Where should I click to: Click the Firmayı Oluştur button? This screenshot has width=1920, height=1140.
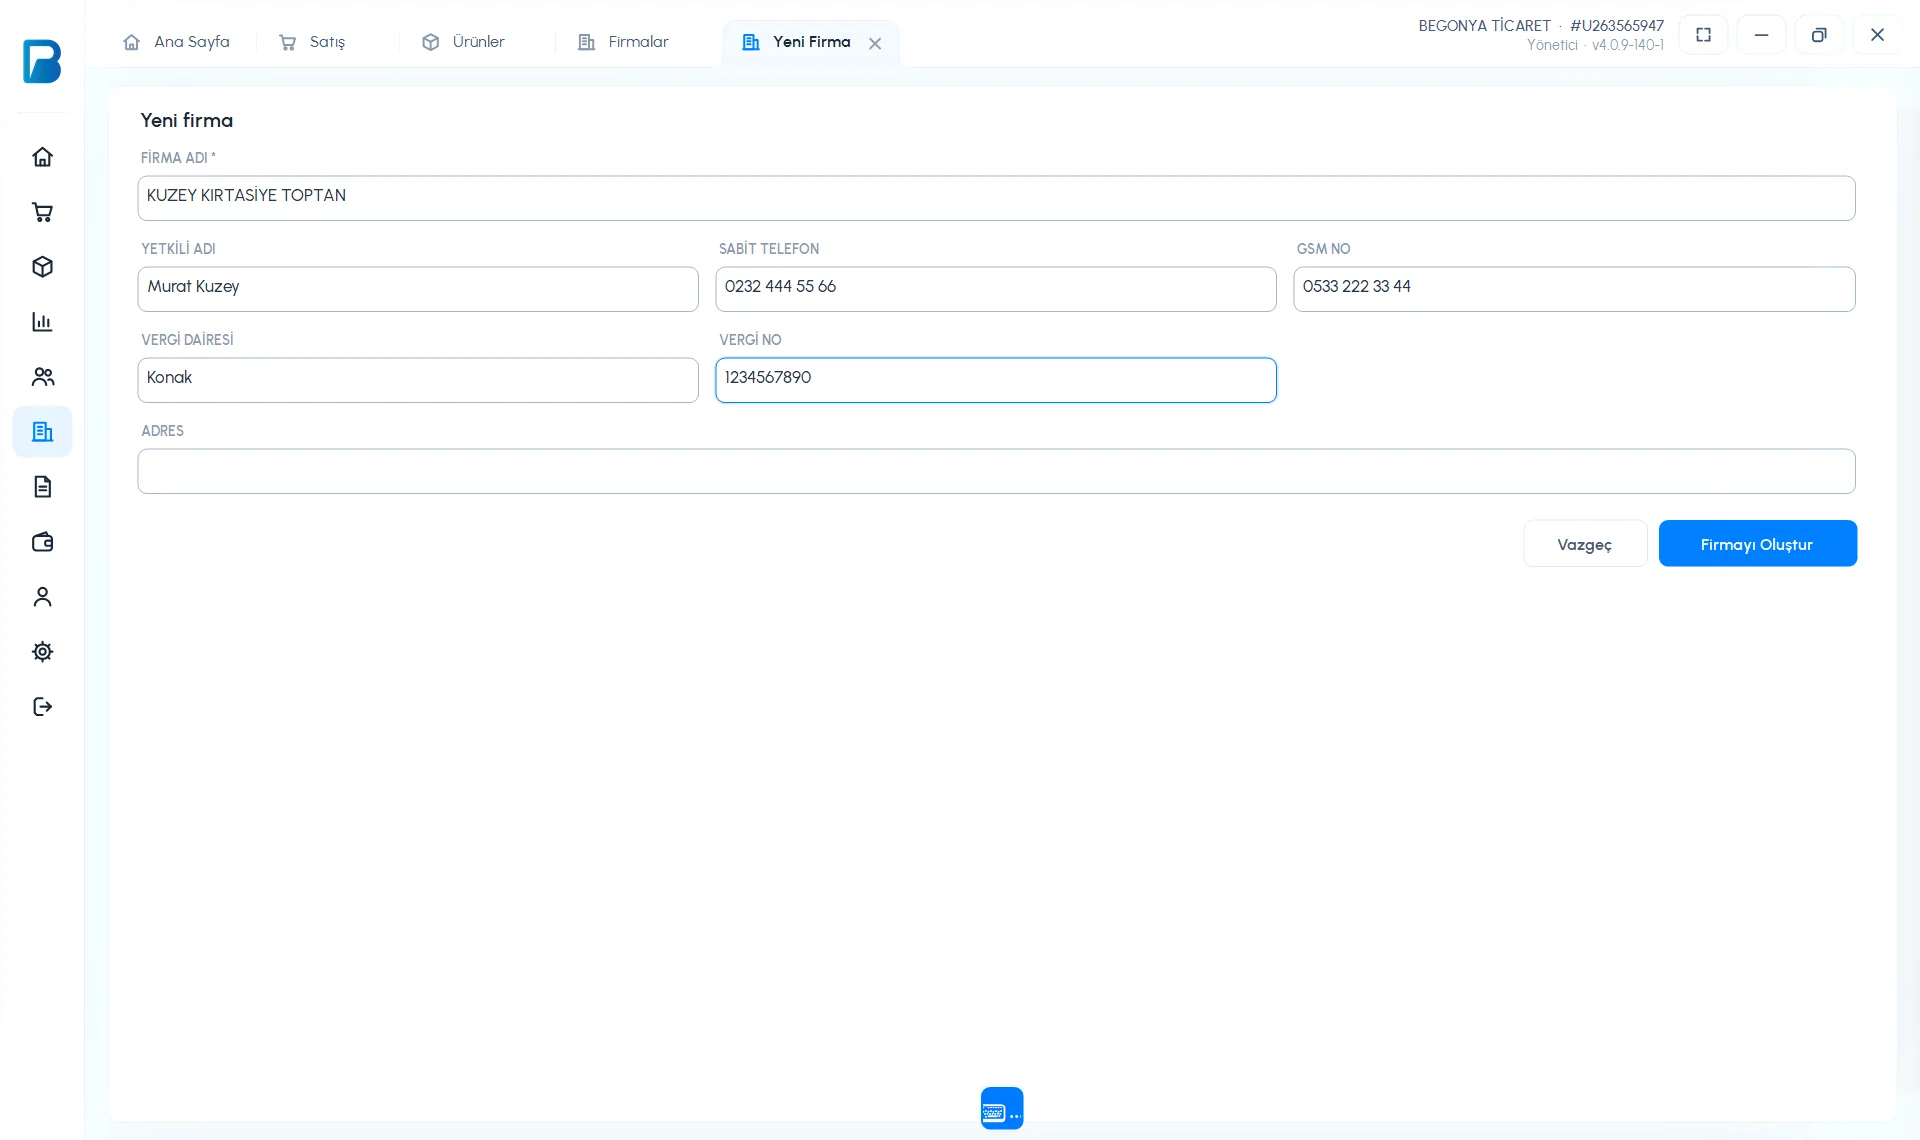1757,544
